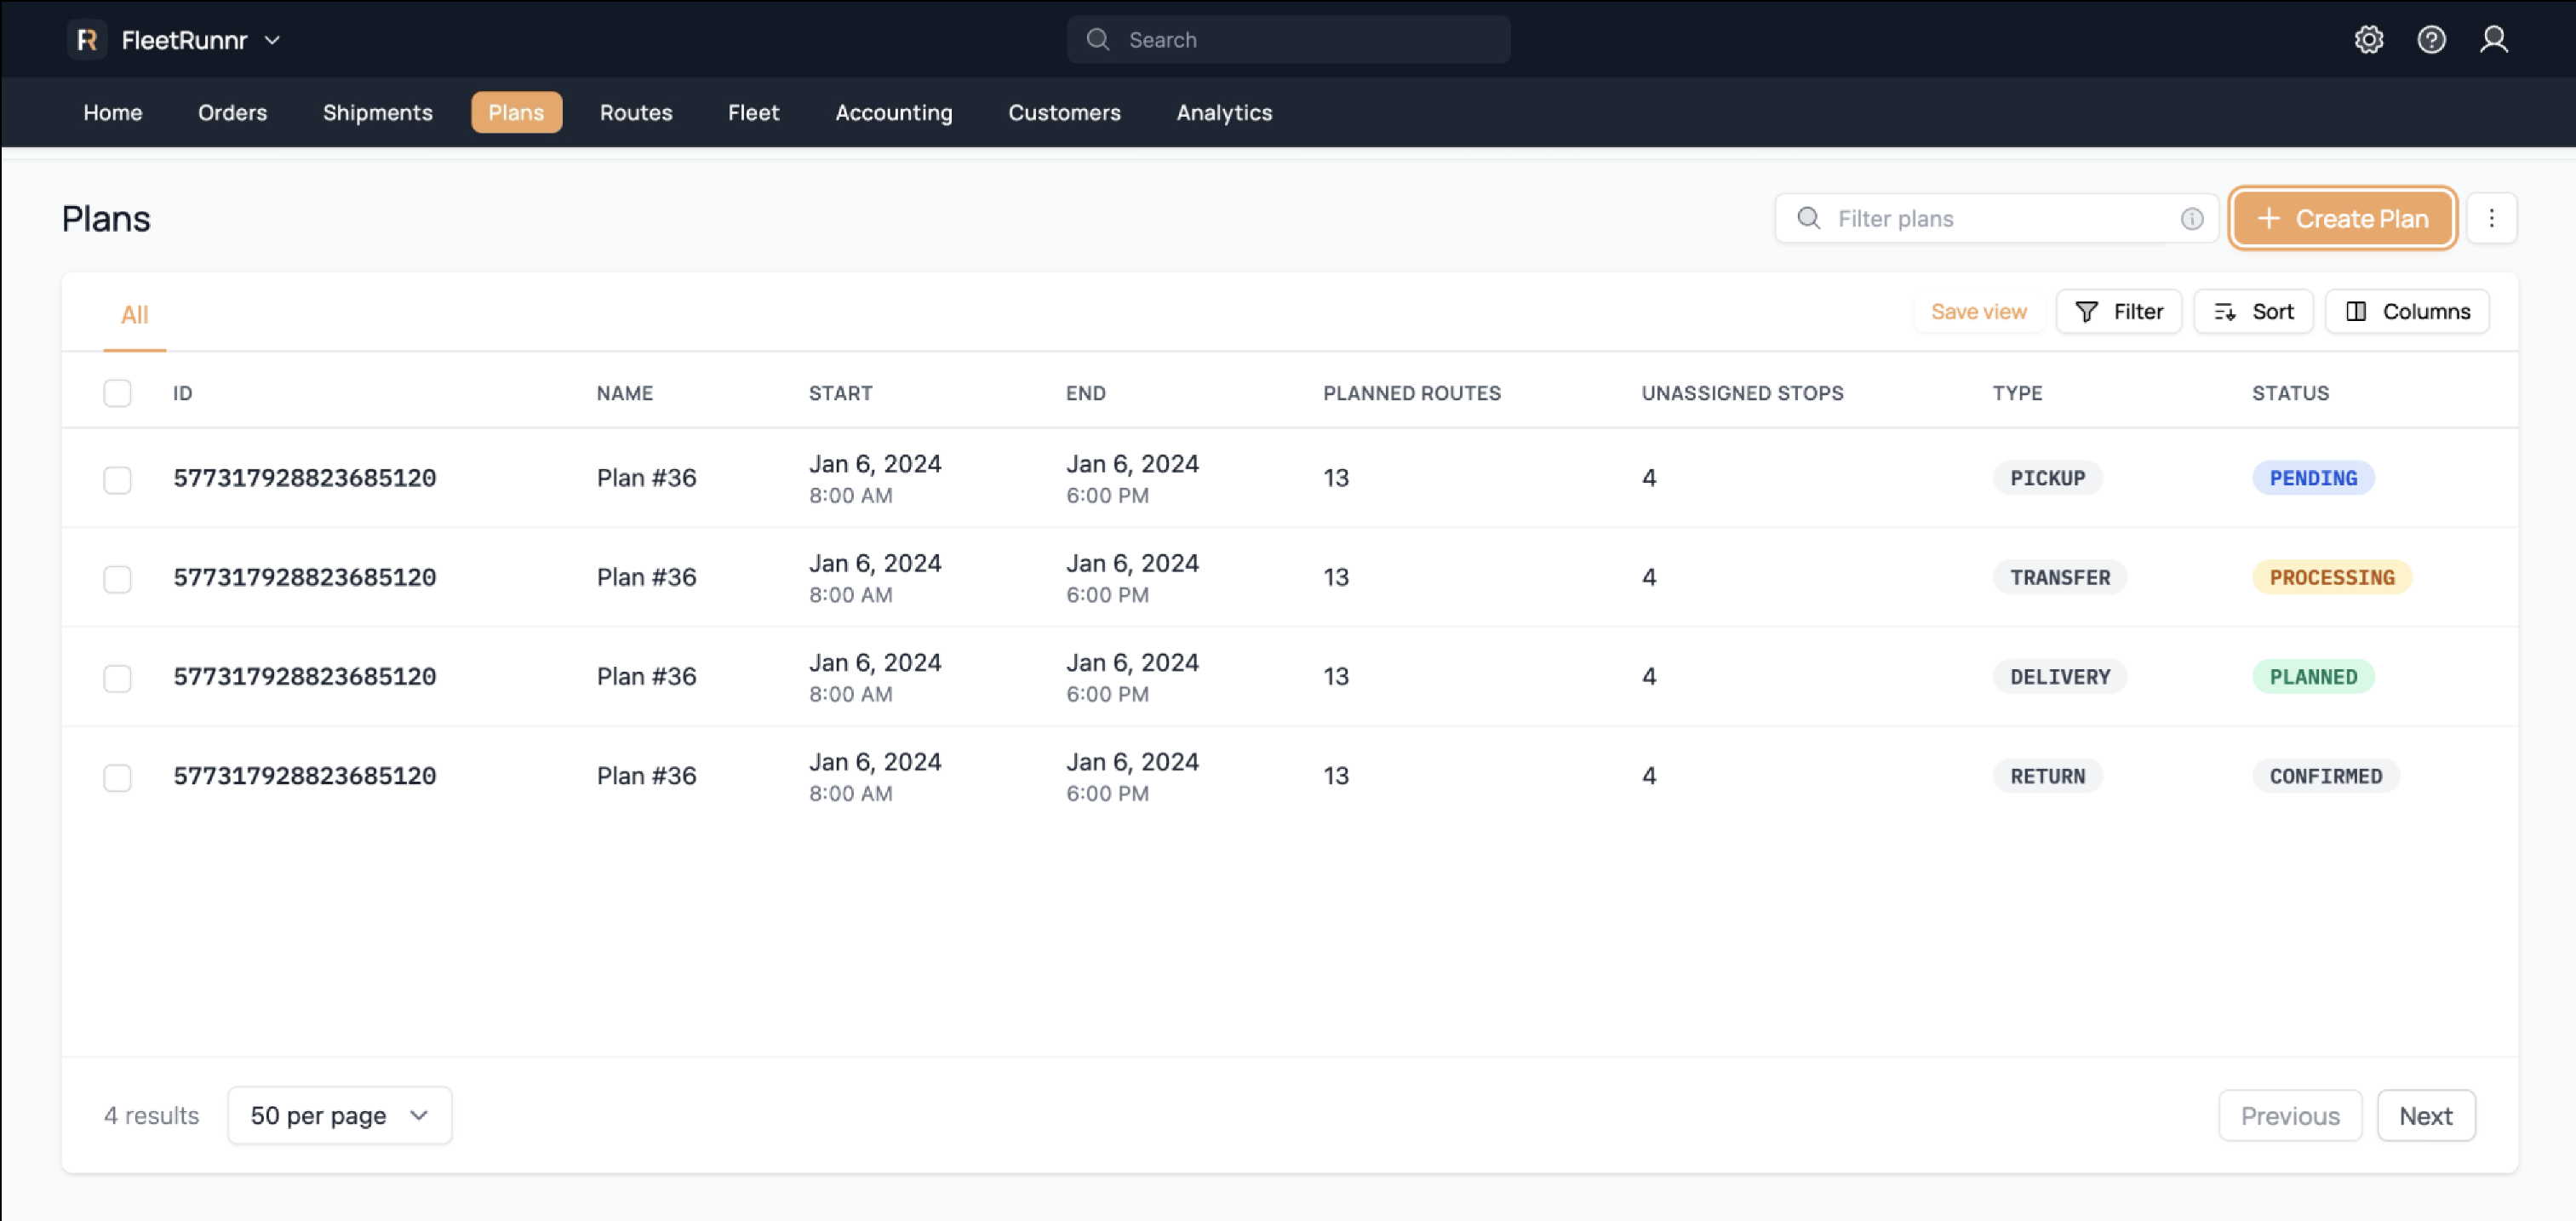Toggle the select-all checkbox in header

click(117, 393)
